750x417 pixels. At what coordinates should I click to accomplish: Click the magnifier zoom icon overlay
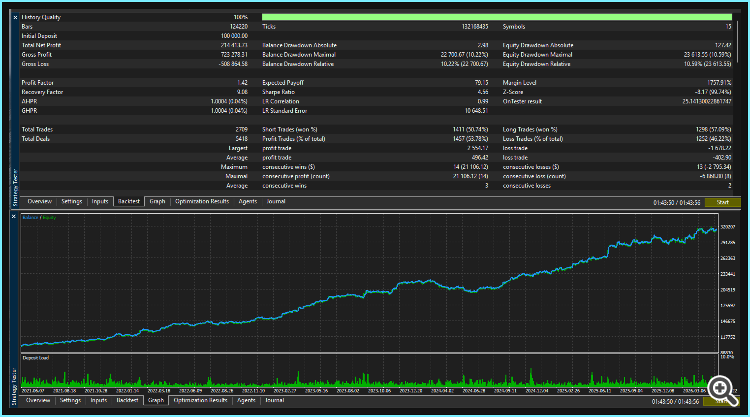[722, 390]
